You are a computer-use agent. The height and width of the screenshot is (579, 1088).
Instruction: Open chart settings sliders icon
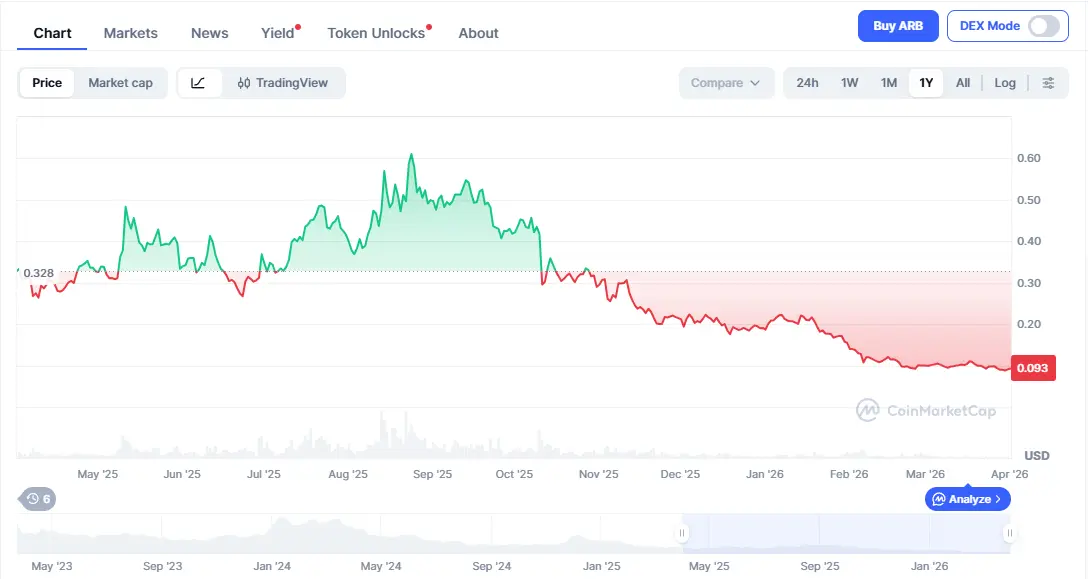[1048, 83]
